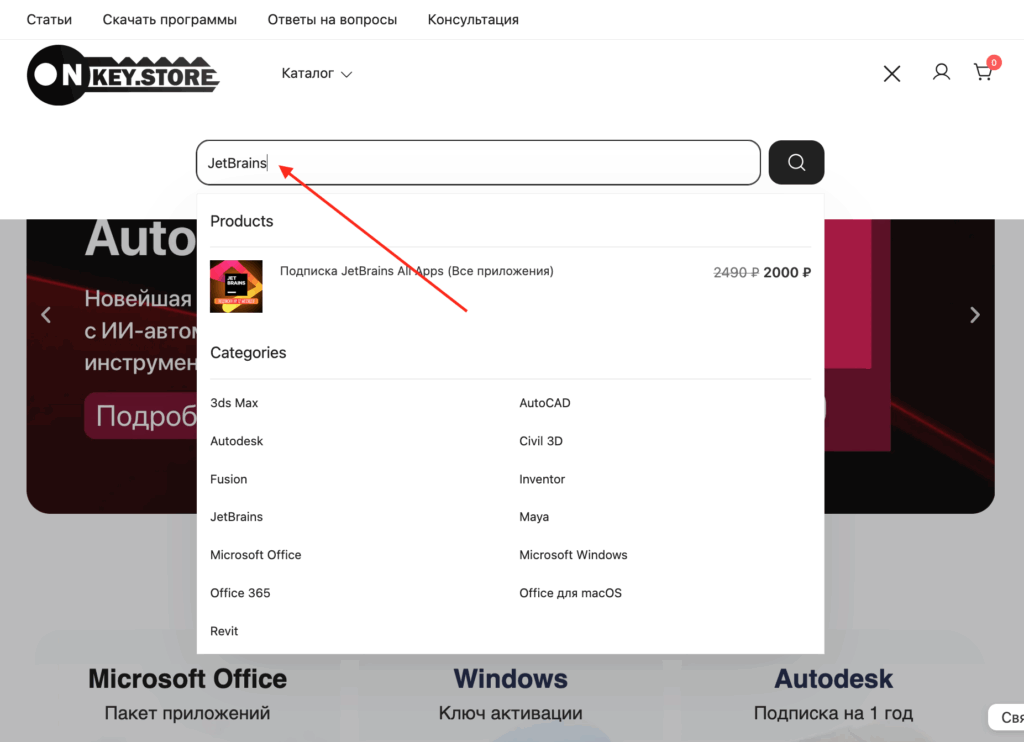Expand the Каталог dropdown
This screenshot has height=742, width=1024.
click(316, 74)
